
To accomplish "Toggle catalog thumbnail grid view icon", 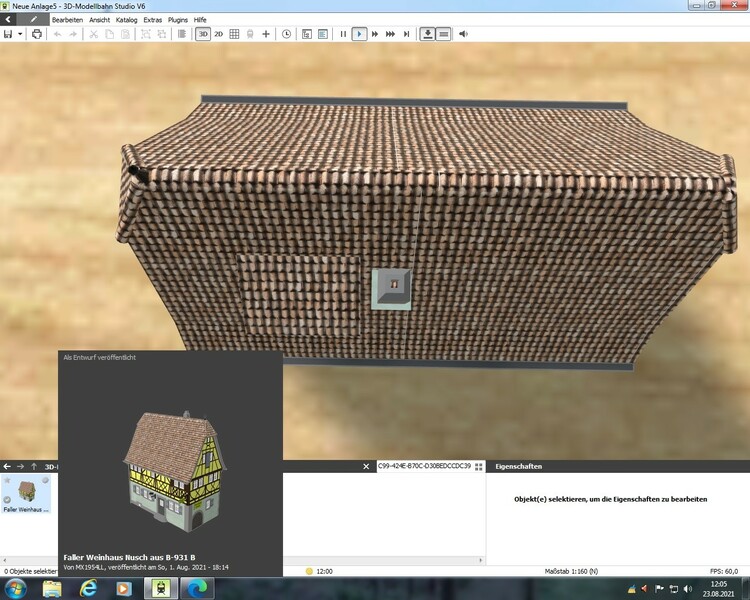I will (x=479, y=467).
